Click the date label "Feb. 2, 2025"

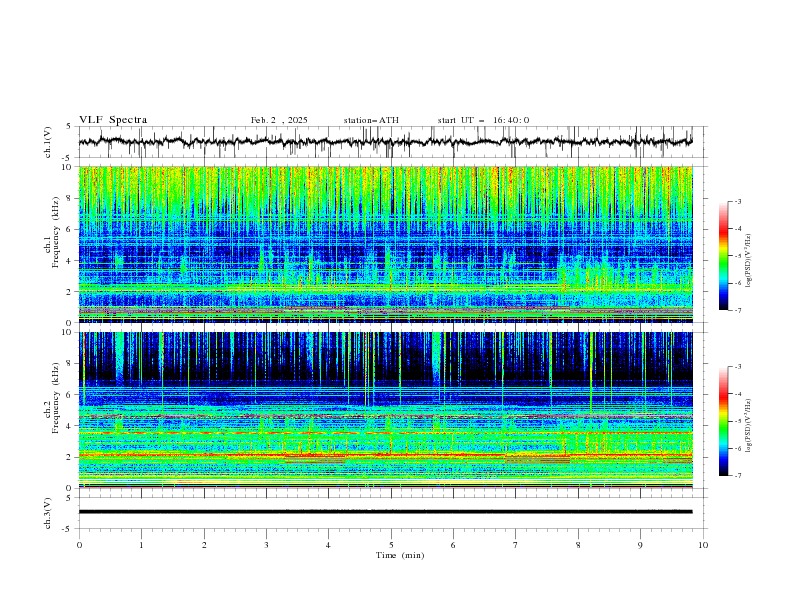279,120
